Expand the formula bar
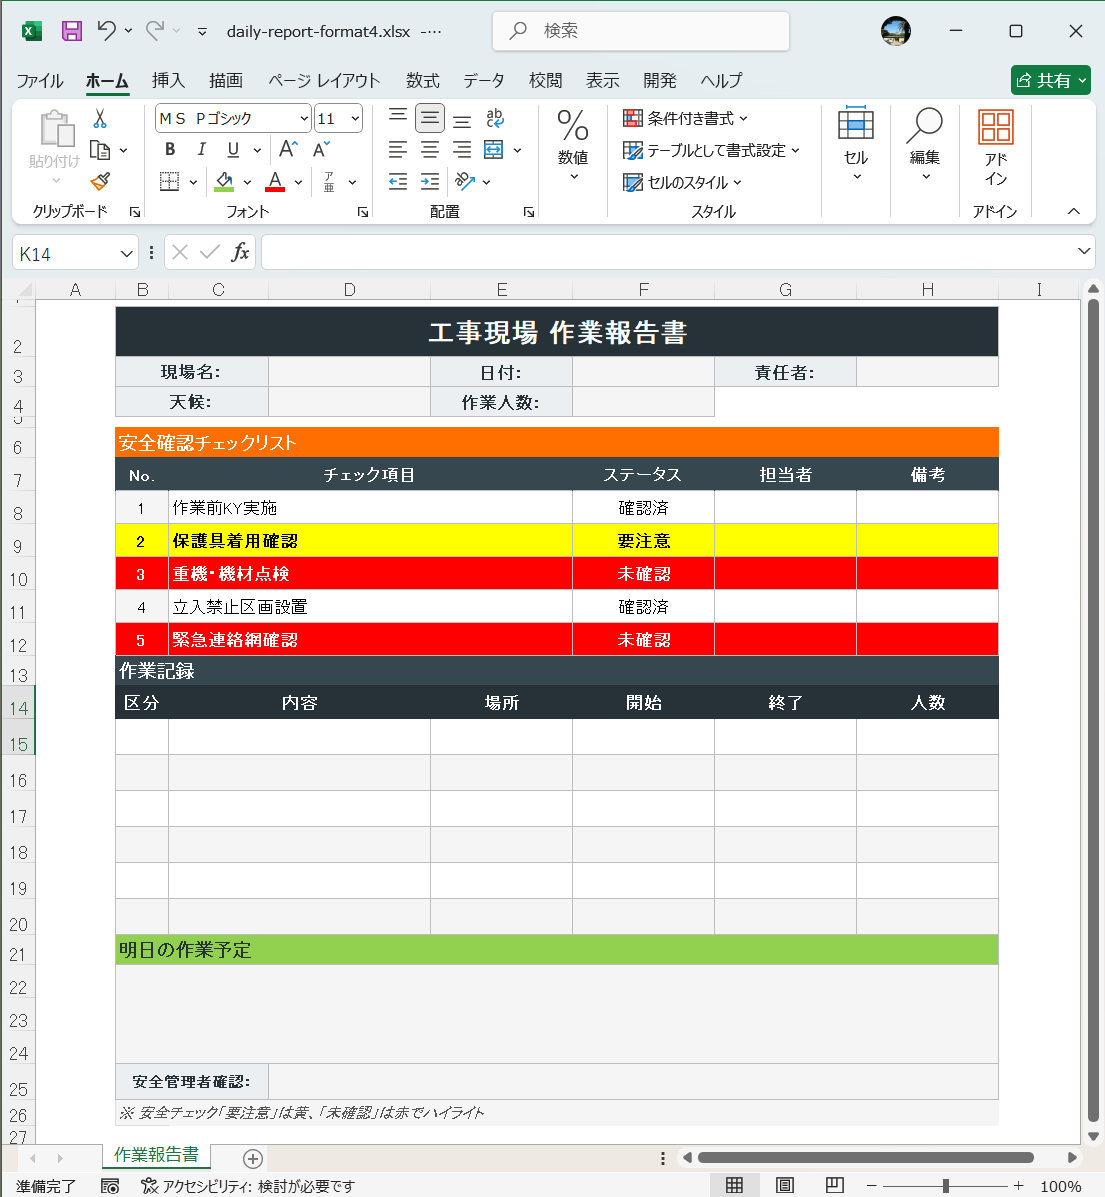 [1084, 251]
